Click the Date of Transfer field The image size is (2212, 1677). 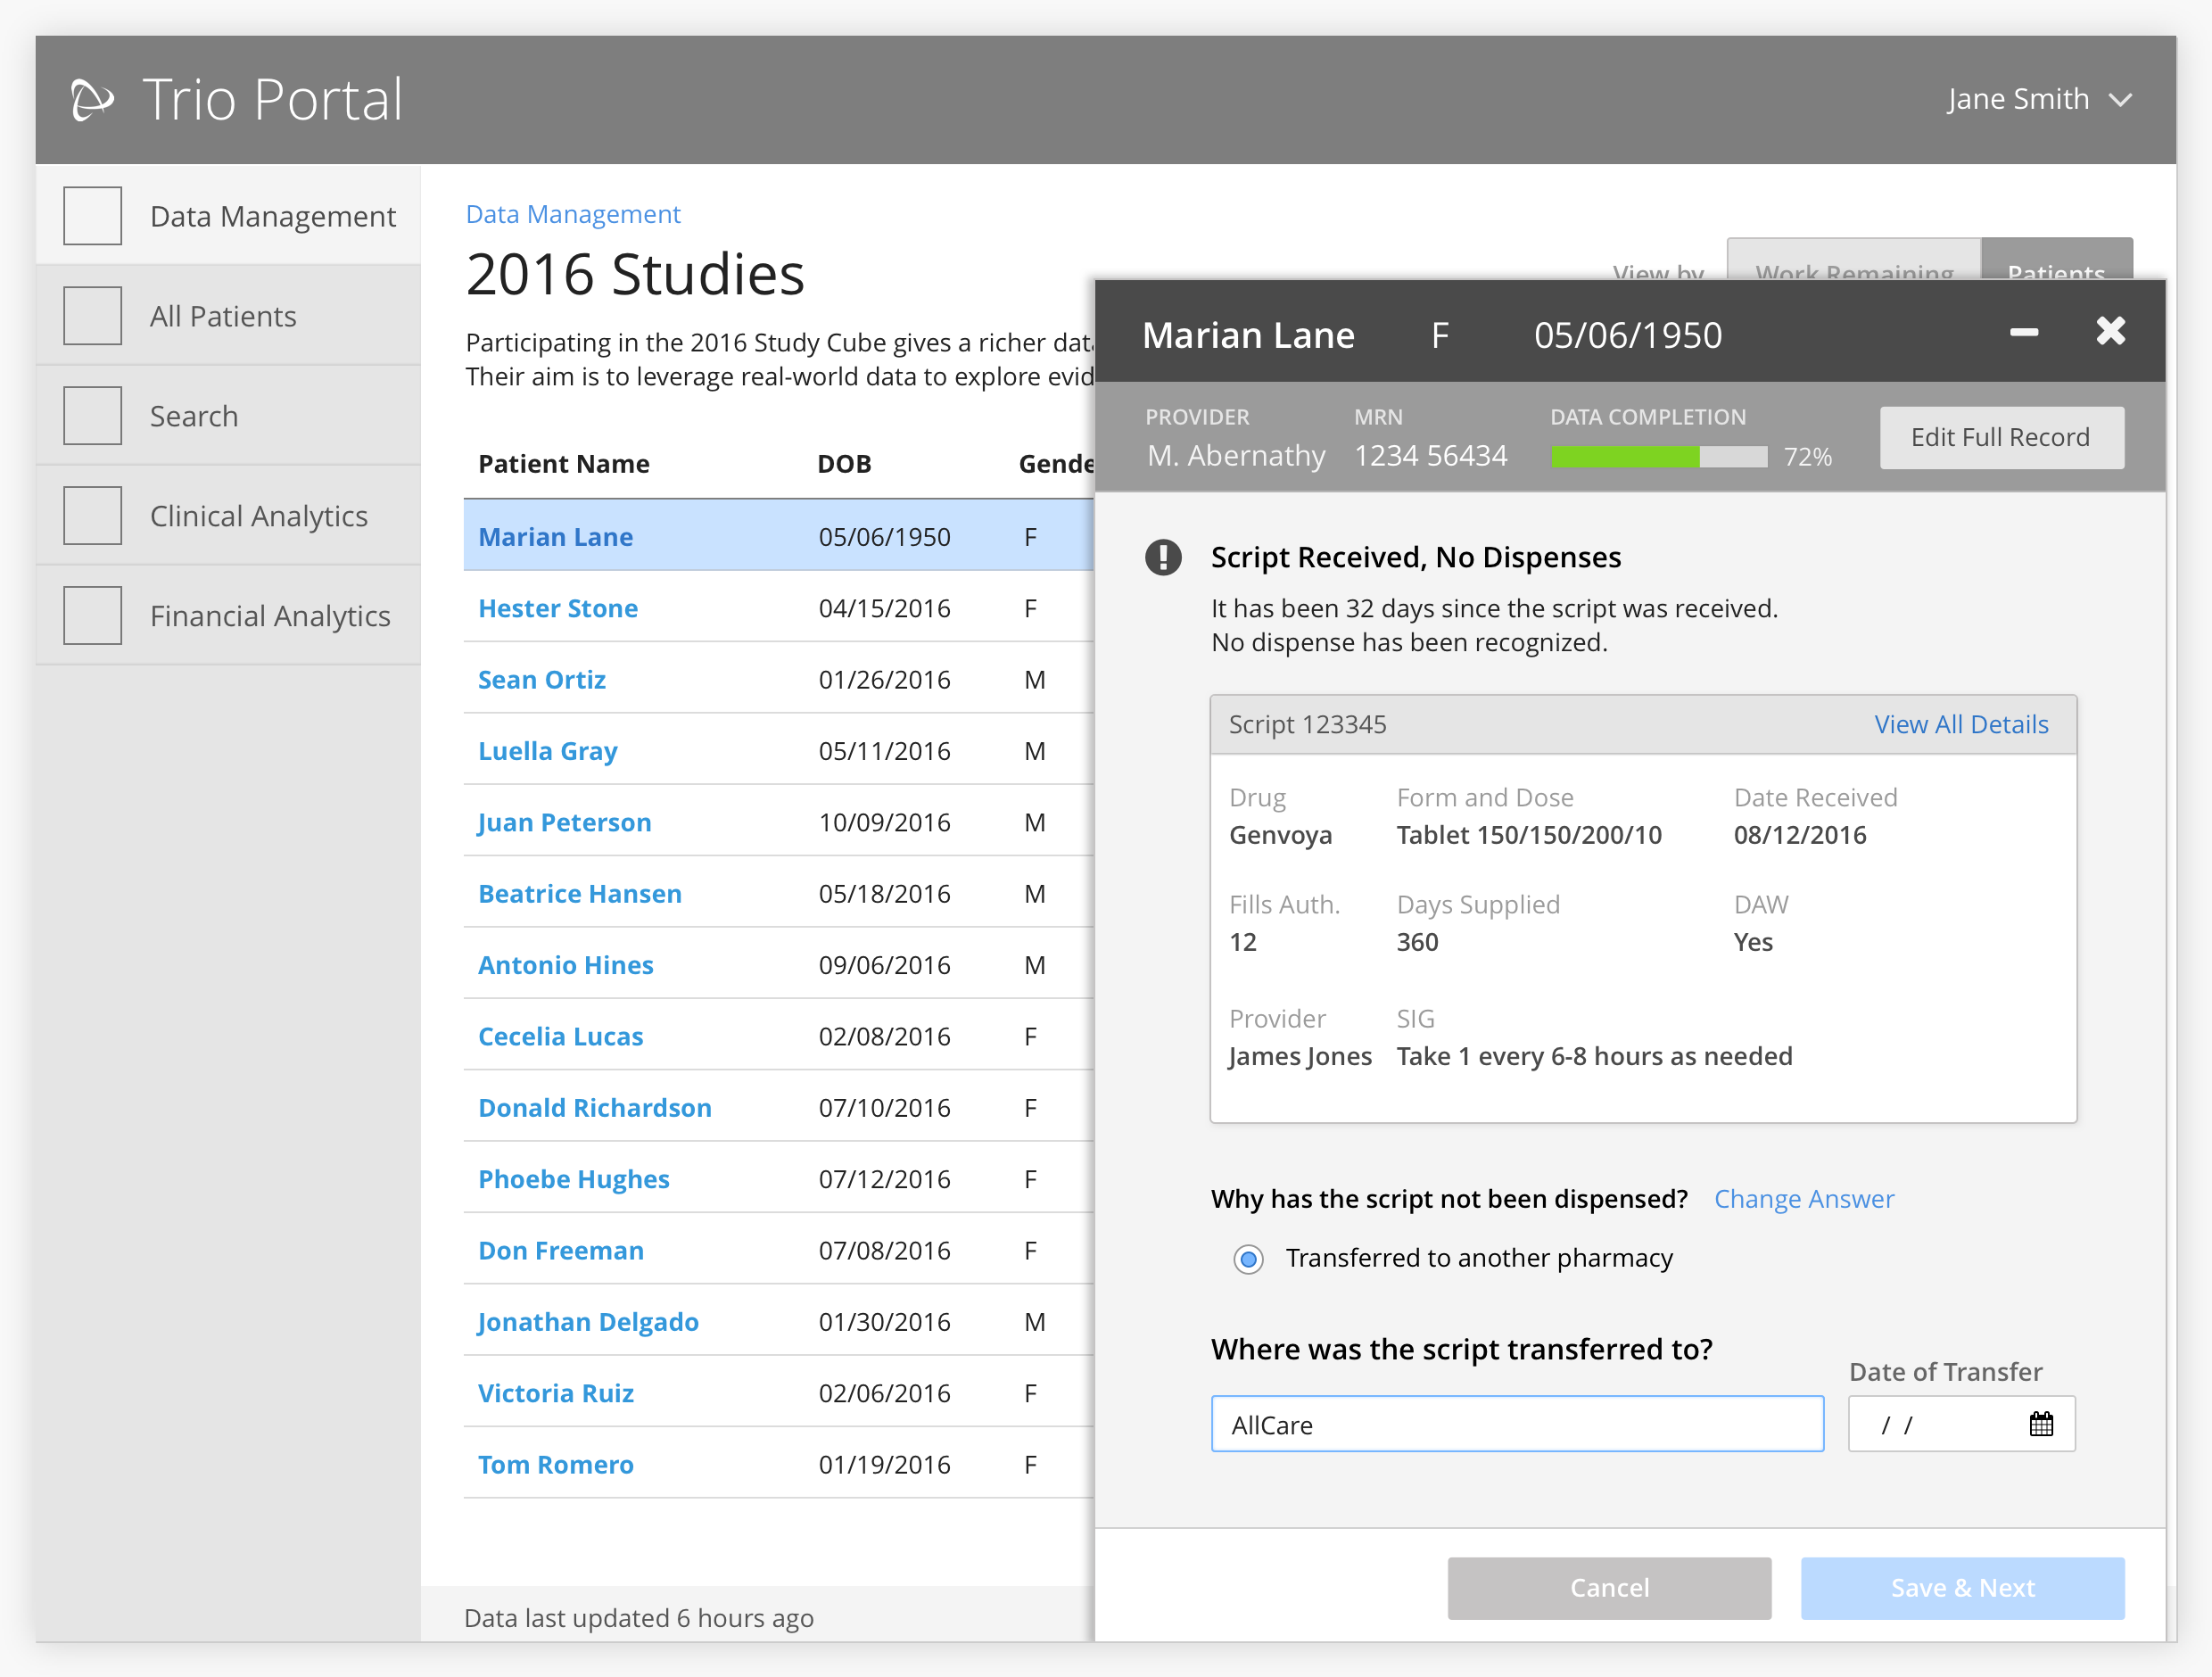pos(1961,1424)
